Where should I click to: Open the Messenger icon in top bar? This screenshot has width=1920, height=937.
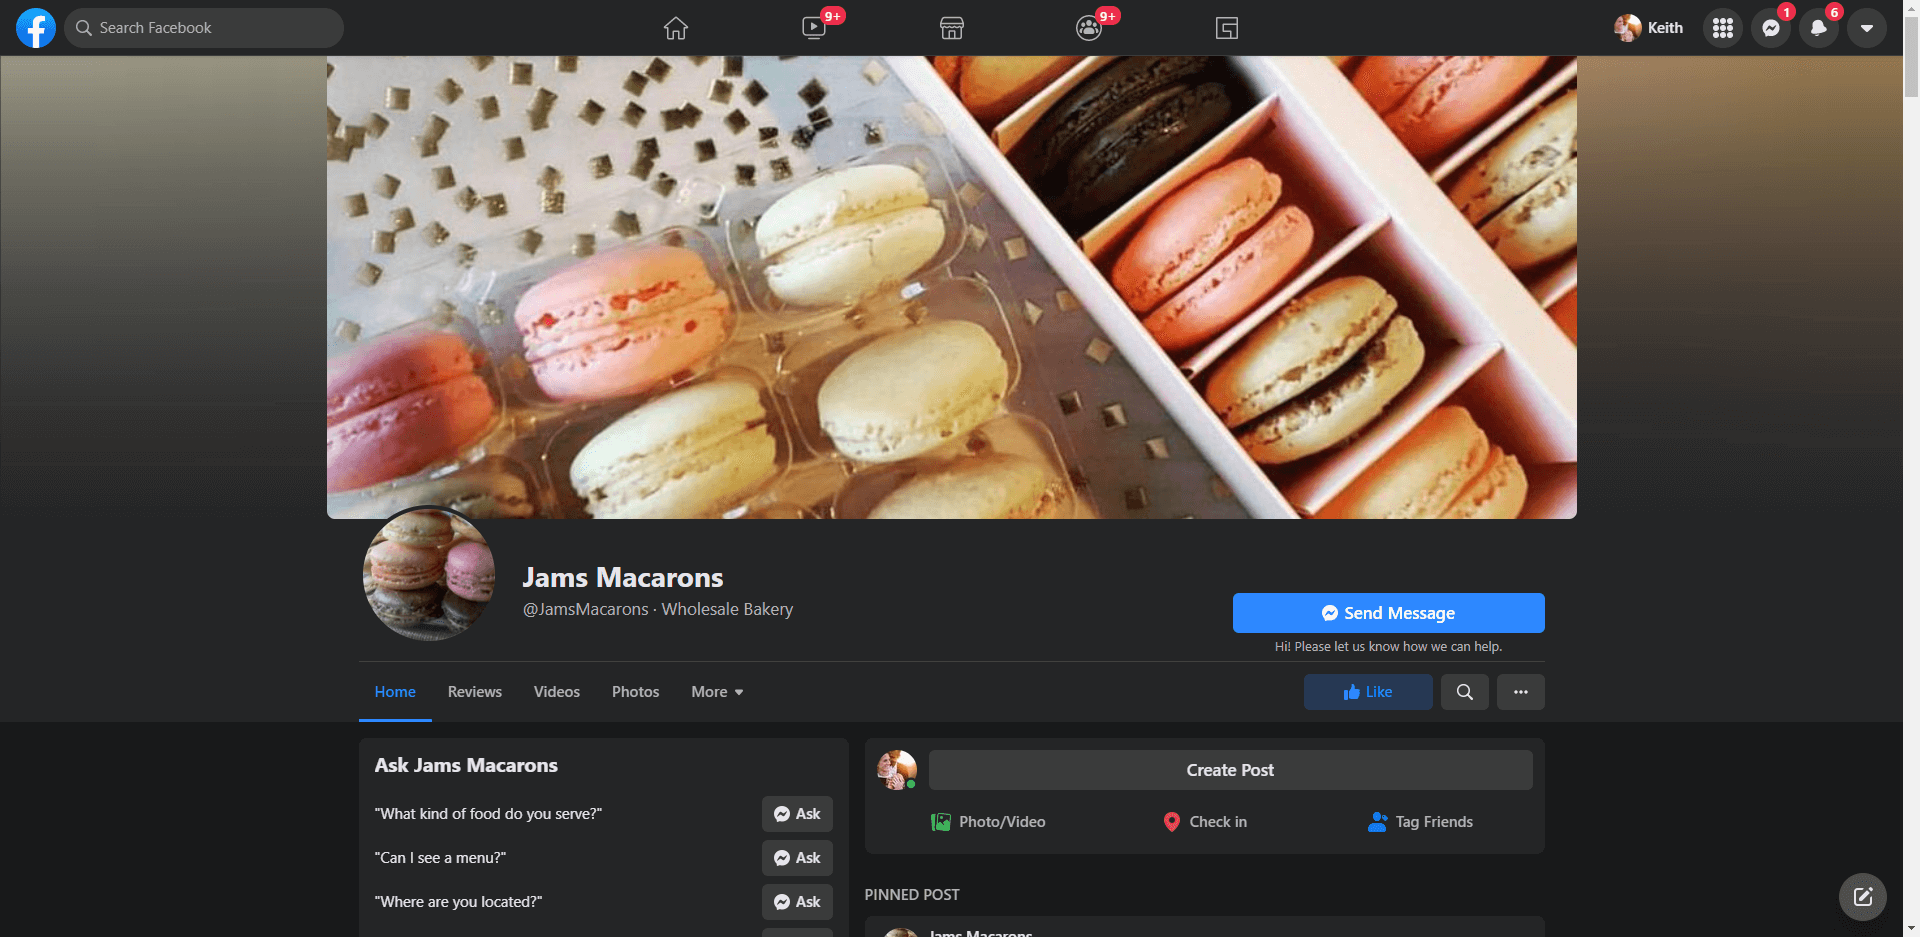tap(1770, 28)
